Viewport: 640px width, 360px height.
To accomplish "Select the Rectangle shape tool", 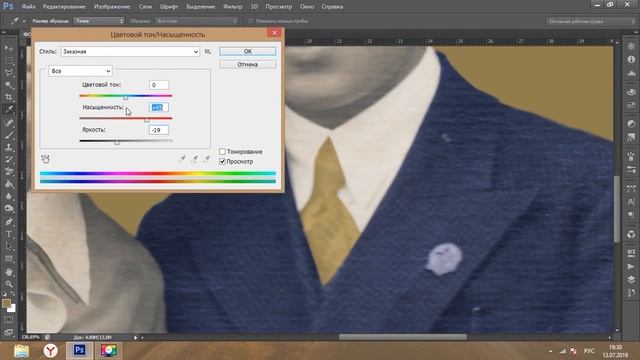I will point(9,259).
